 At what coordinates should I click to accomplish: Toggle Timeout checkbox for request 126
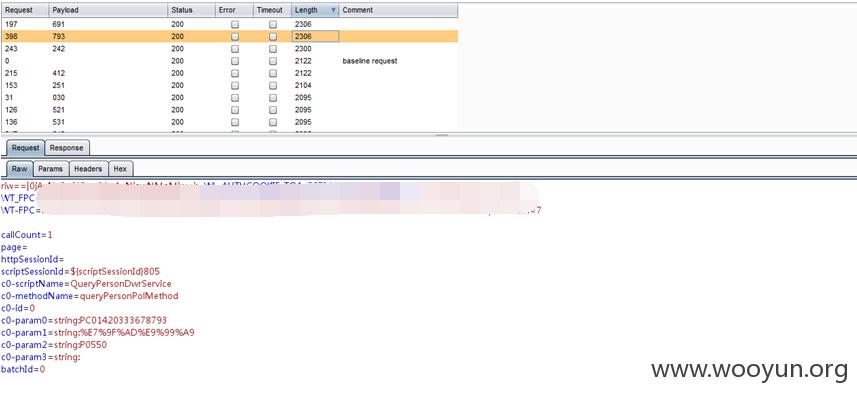(x=273, y=110)
